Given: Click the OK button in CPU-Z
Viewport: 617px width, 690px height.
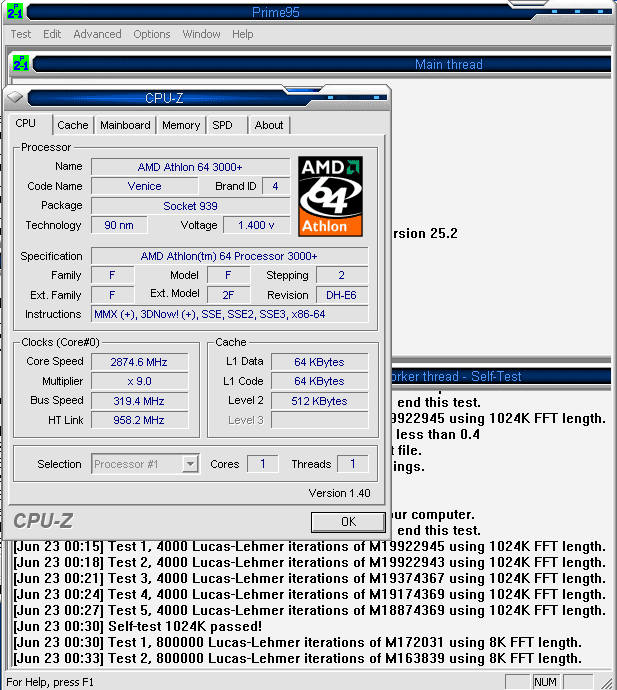Looking at the screenshot, I should [x=348, y=521].
